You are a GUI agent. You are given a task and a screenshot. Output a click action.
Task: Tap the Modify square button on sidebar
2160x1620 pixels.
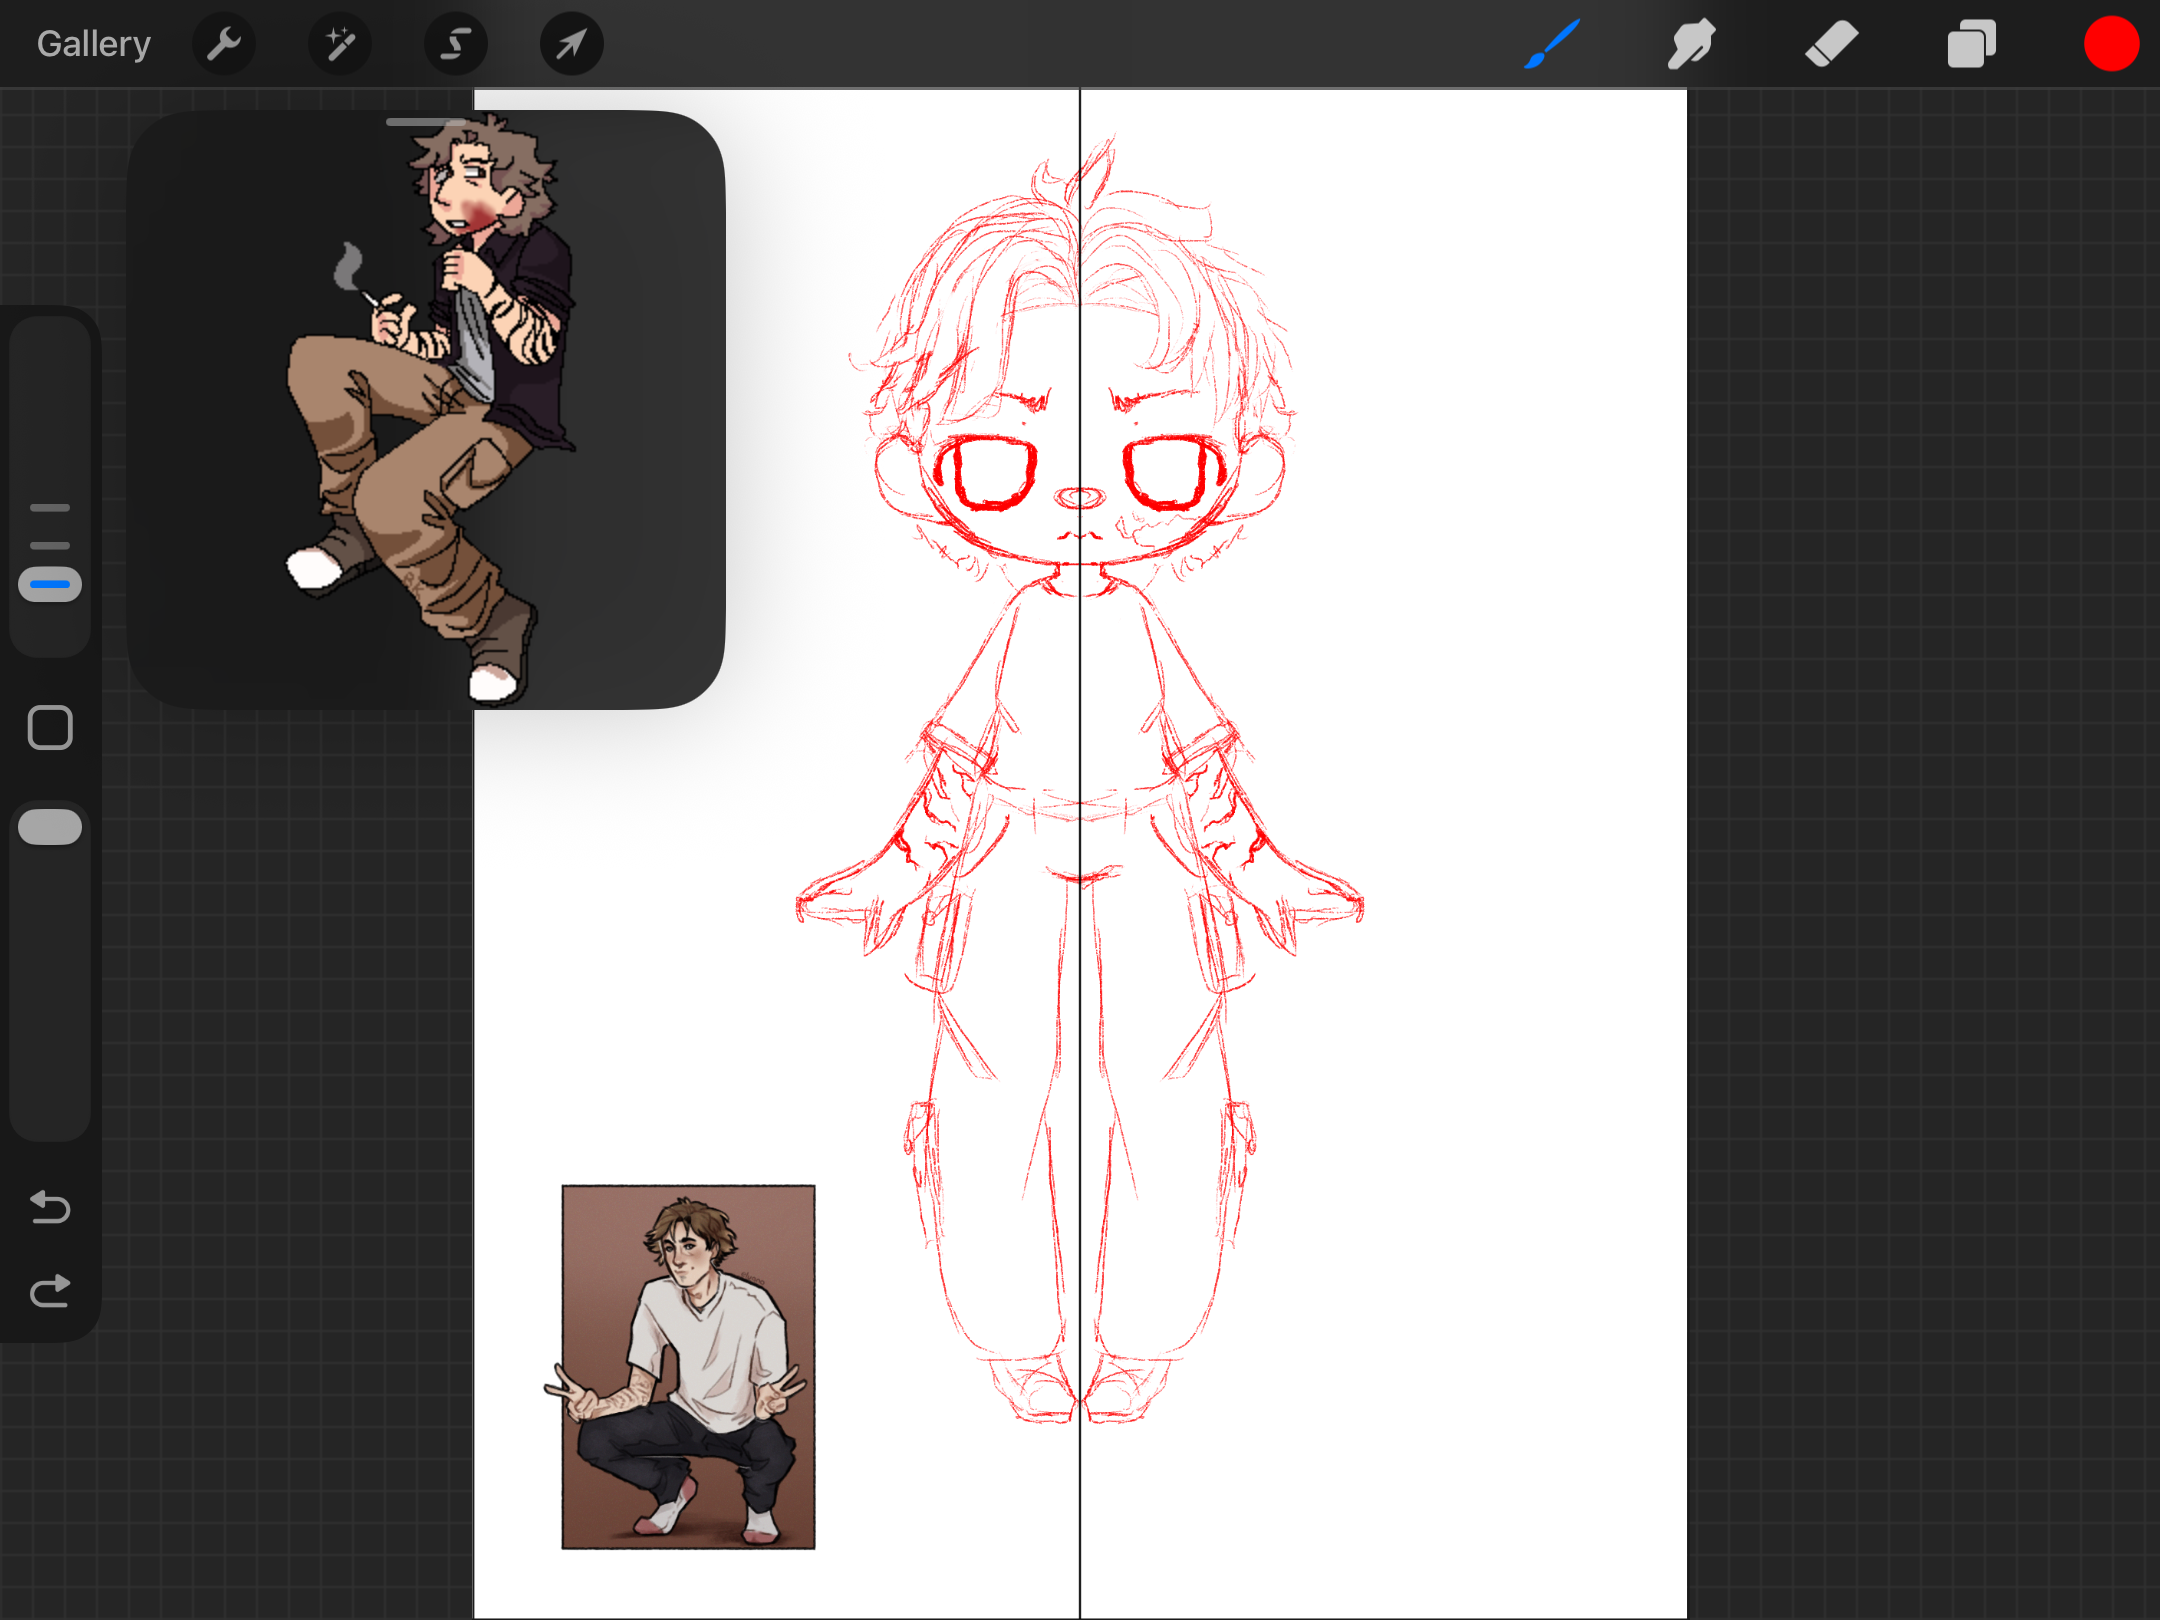[50, 727]
